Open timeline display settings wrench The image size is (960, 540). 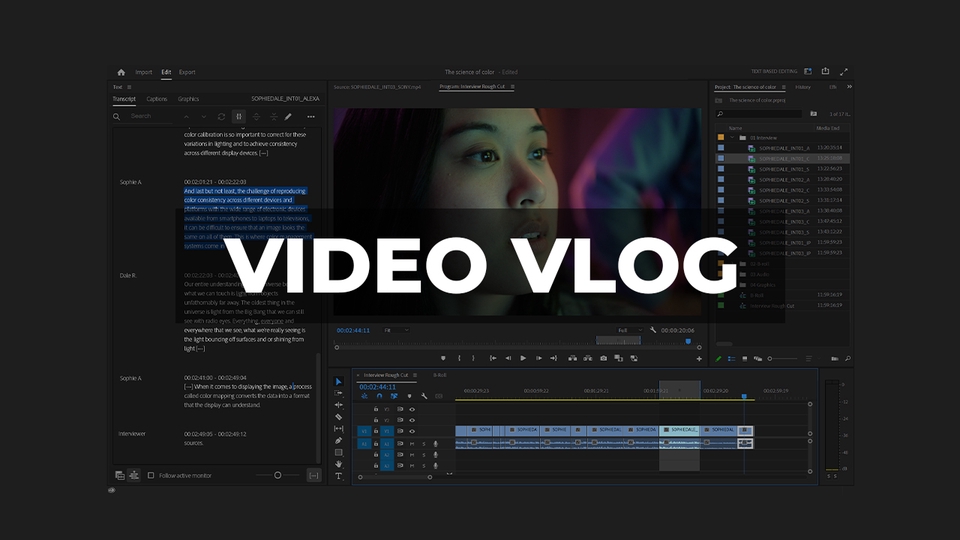click(424, 396)
